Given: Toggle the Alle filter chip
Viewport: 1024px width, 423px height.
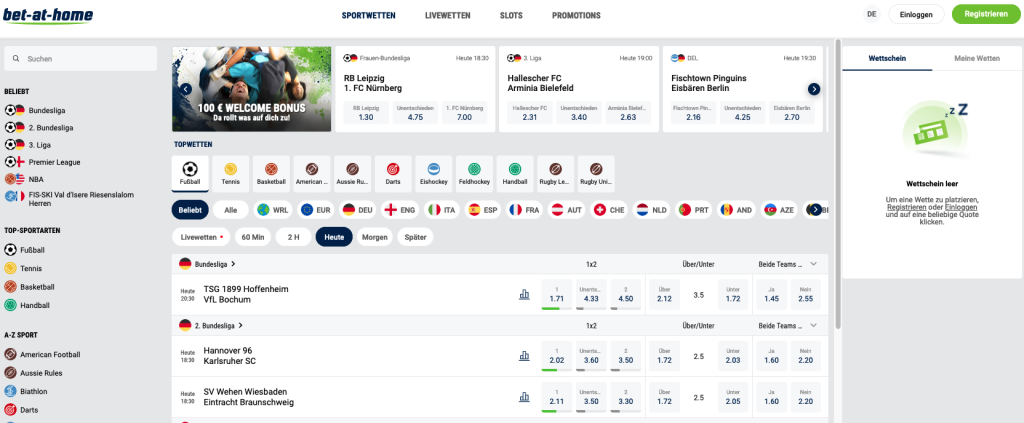Looking at the screenshot, I should [230, 210].
